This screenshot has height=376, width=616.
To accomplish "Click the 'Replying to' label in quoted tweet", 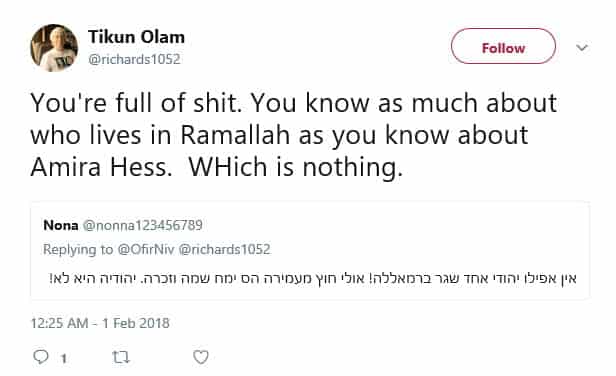I will 78,249.
